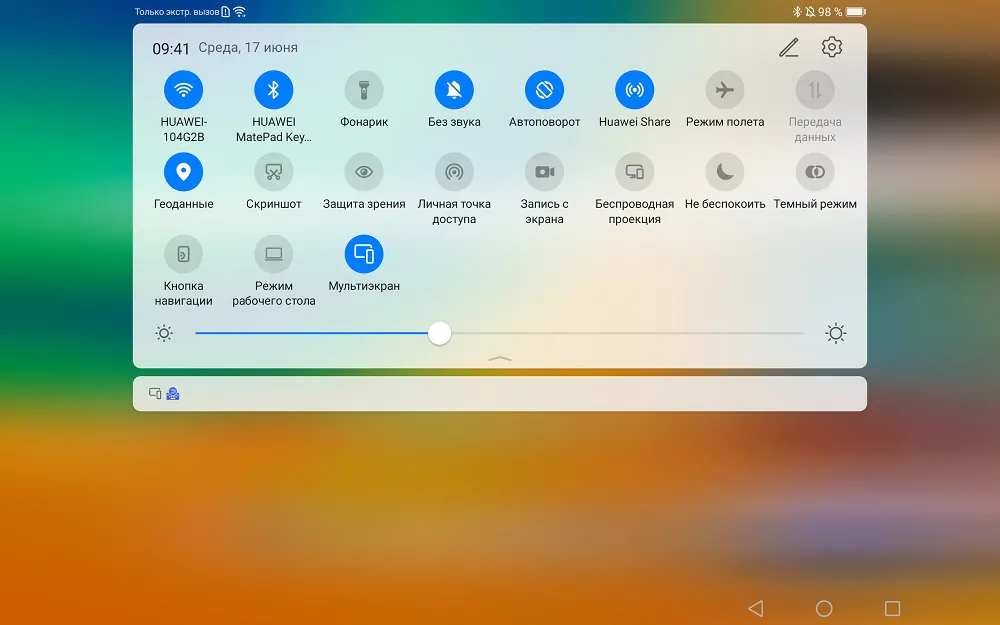Screen dimensions: 1000x625
Task: Turn off Wi-Fi HUAWEI-104G2B
Action: pyautogui.click(x=183, y=90)
